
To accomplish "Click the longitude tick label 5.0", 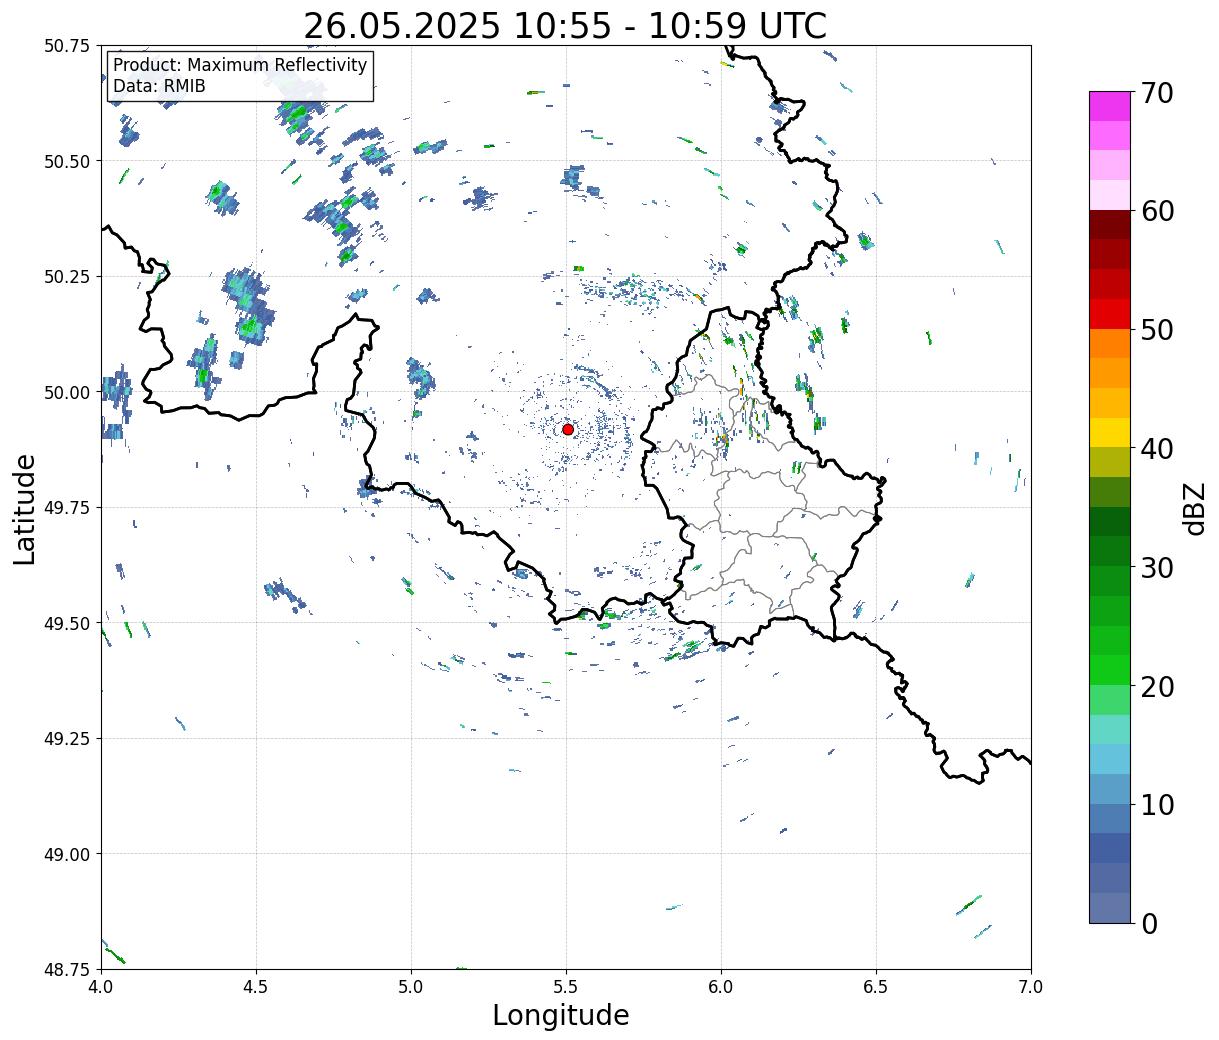I will pyautogui.click(x=411, y=987).
